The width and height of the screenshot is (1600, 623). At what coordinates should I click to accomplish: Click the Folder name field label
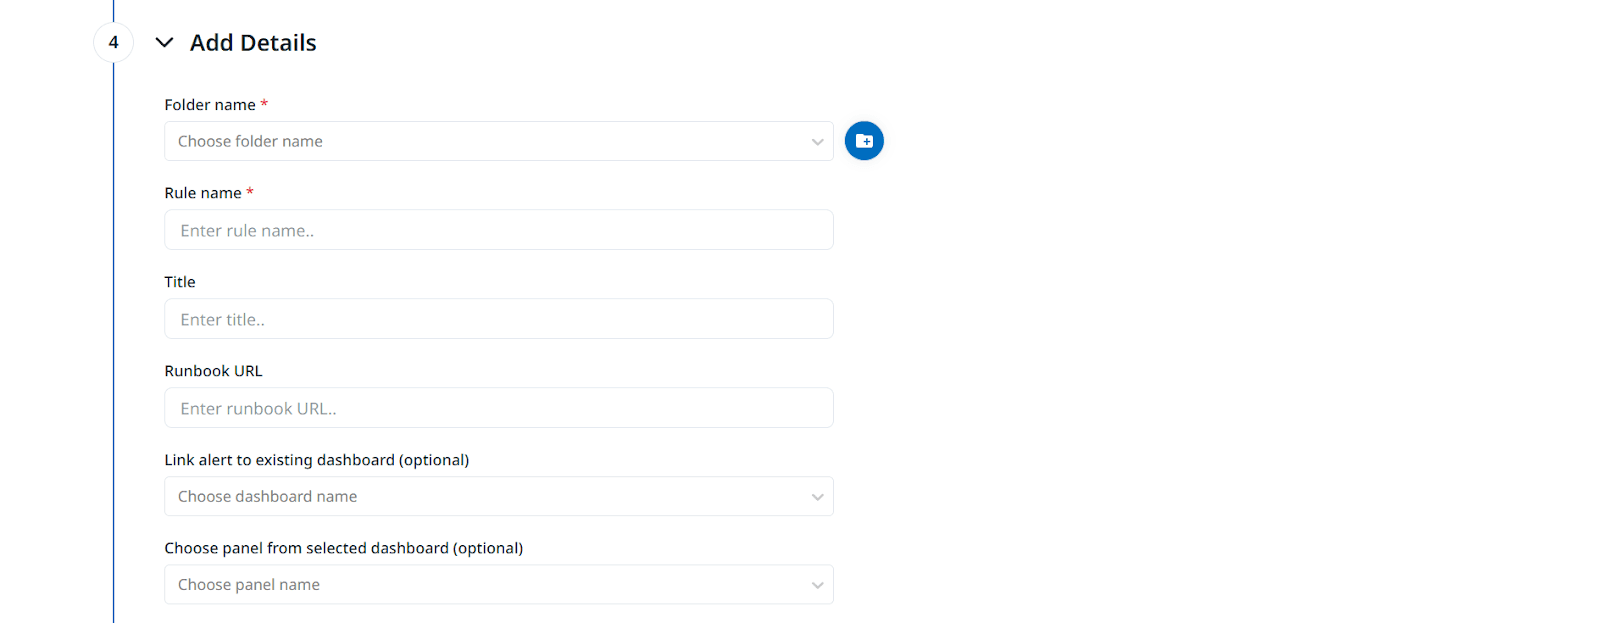pos(210,105)
